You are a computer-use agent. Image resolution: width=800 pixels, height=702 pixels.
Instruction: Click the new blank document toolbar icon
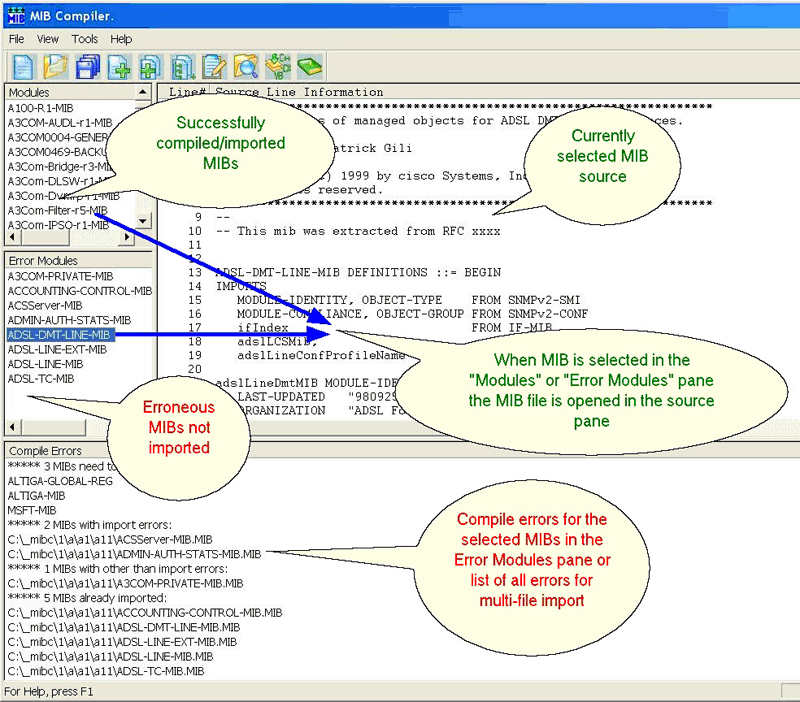pos(22,67)
